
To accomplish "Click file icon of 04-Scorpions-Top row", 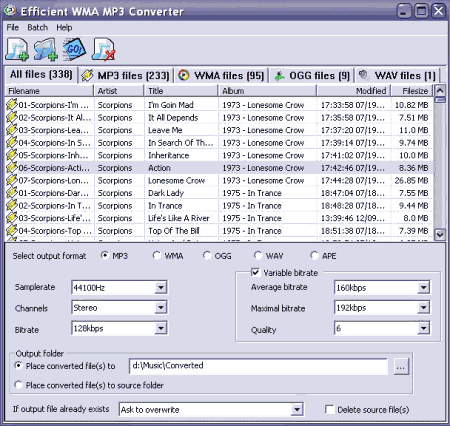I will point(12,230).
